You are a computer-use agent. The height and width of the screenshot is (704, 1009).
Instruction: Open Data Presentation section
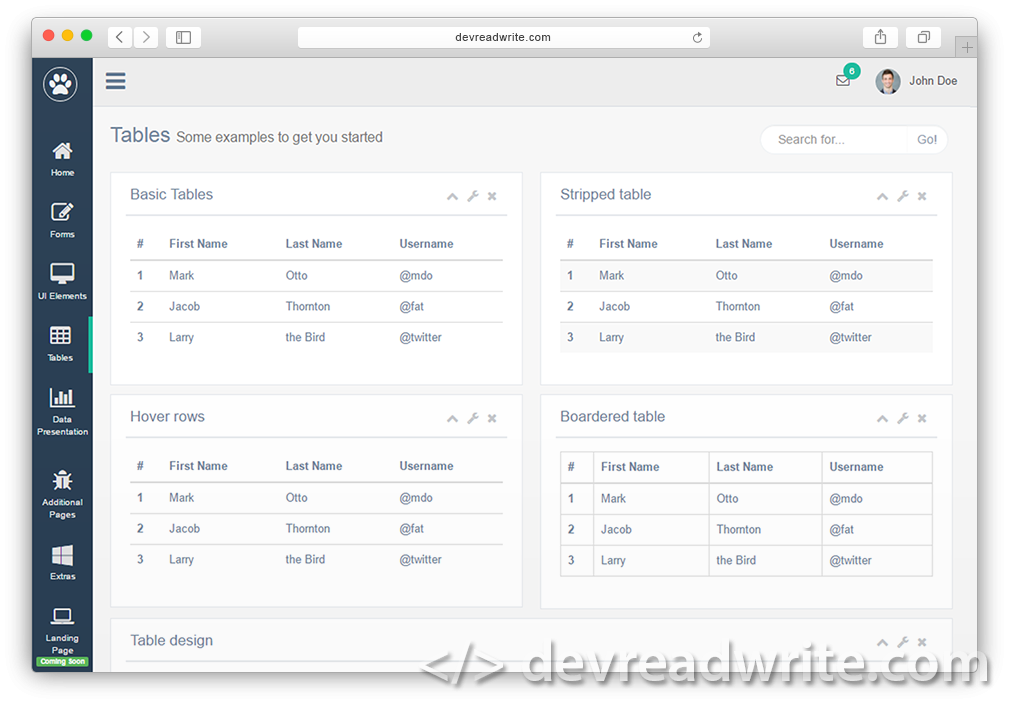coord(62,412)
